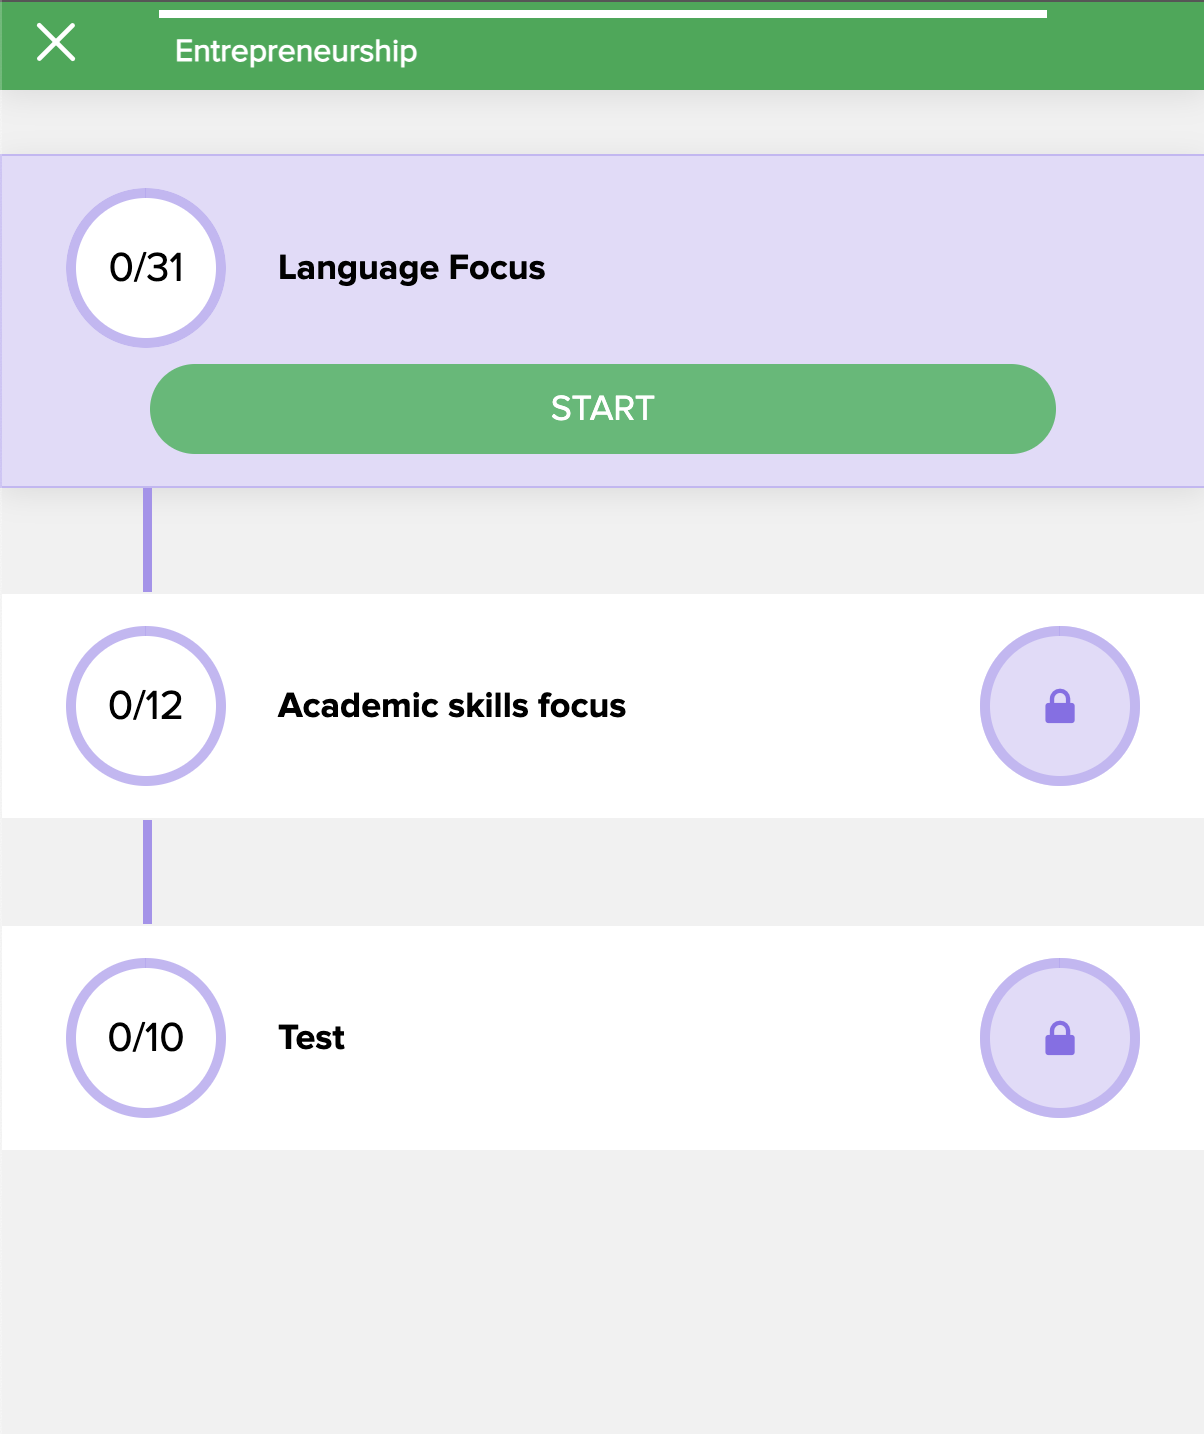Click the 0/12 progress circle
The width and height of the screenshot is (1204, 1434).
coord(146,706)
